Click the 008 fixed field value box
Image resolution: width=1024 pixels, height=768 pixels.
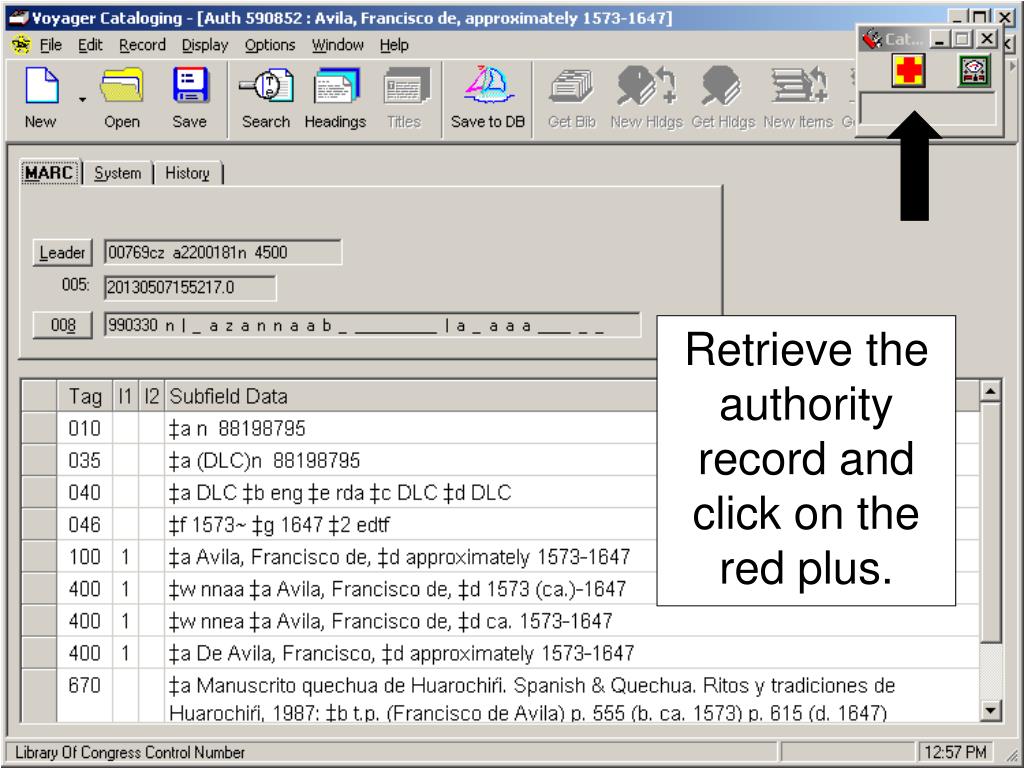[372, 325]
